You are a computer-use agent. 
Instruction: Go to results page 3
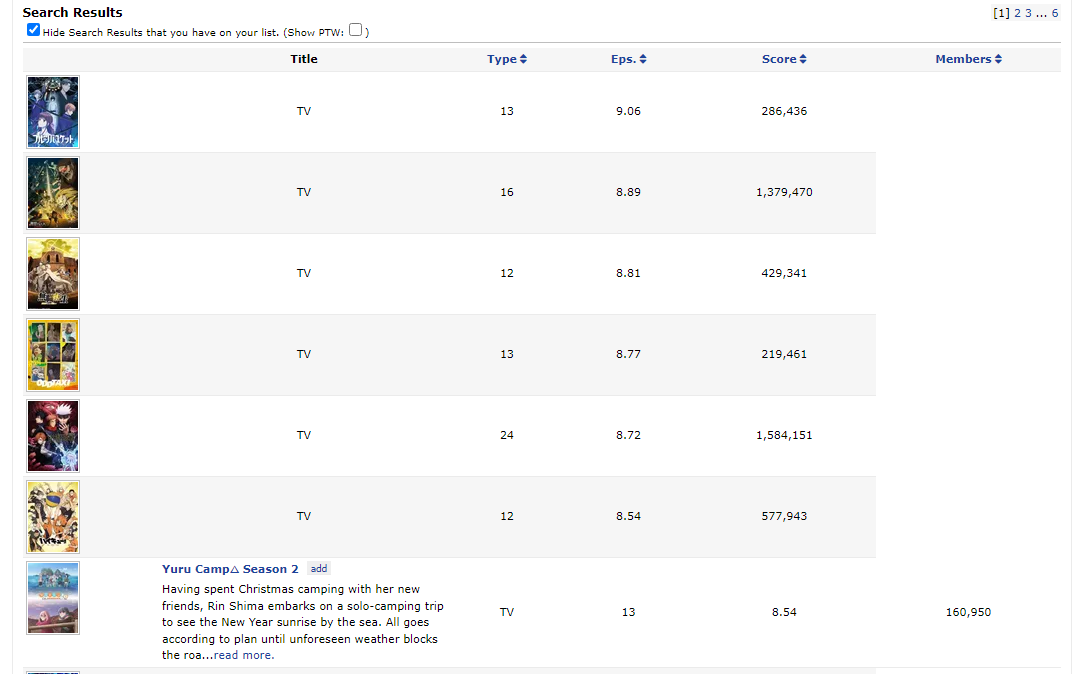(x=1028, y=13)
